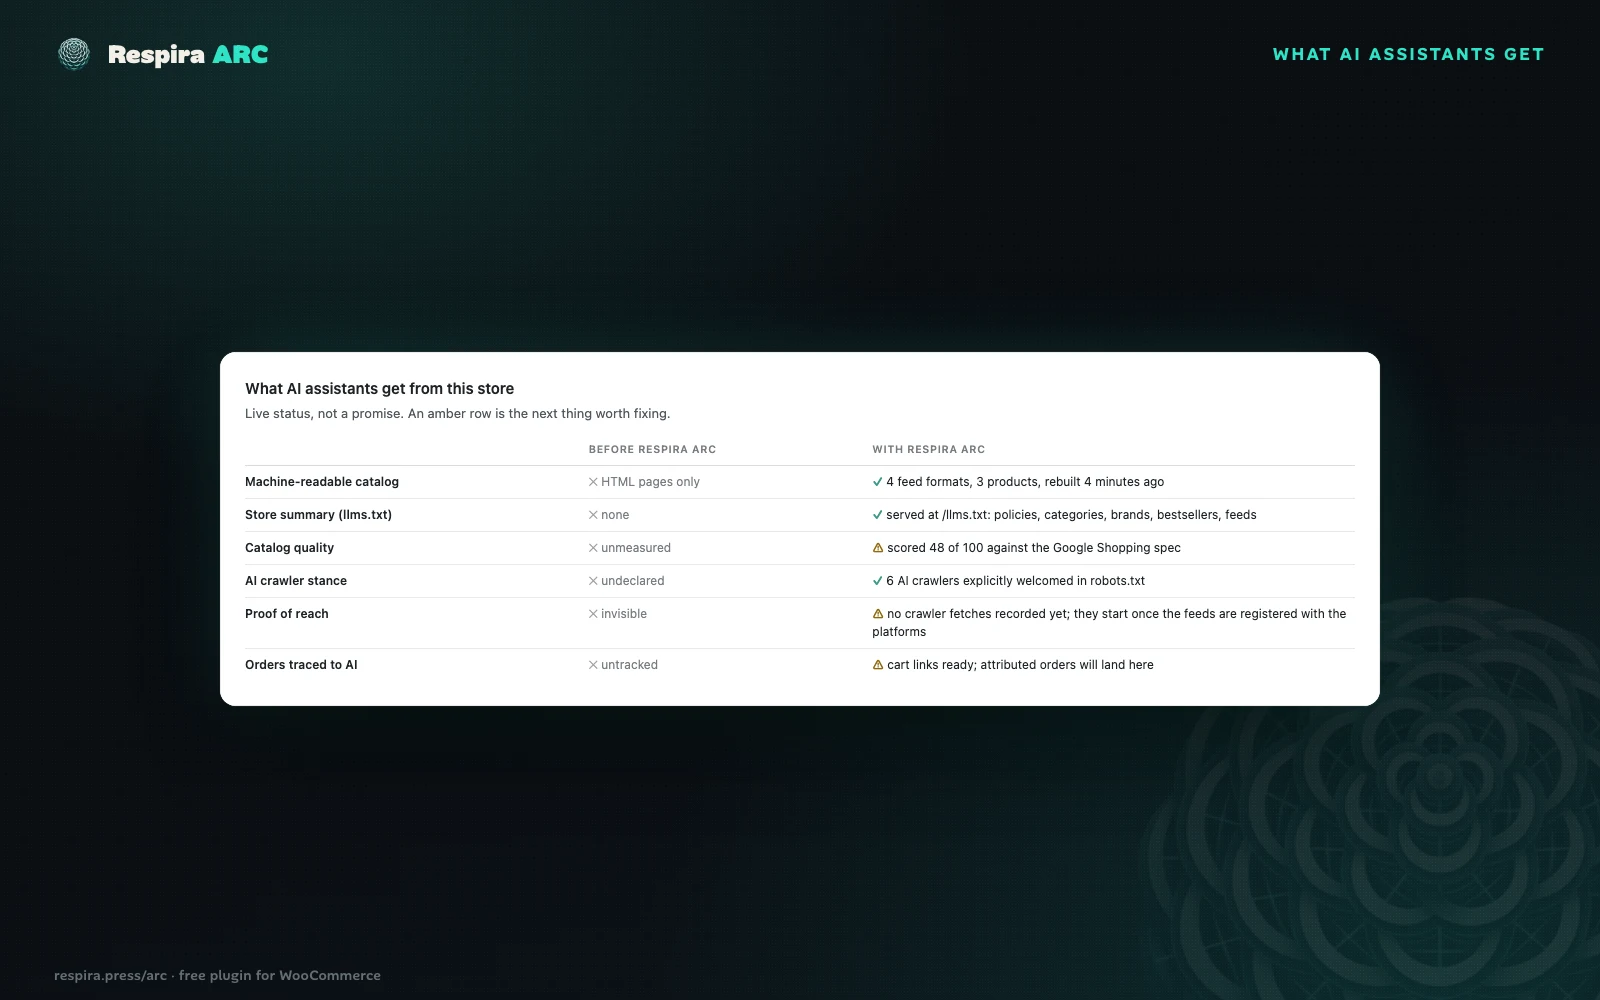Click the 'Live status, not a promise' subtitle
This screenshot has width=1600, height=1000.
(x=457, y=413)
